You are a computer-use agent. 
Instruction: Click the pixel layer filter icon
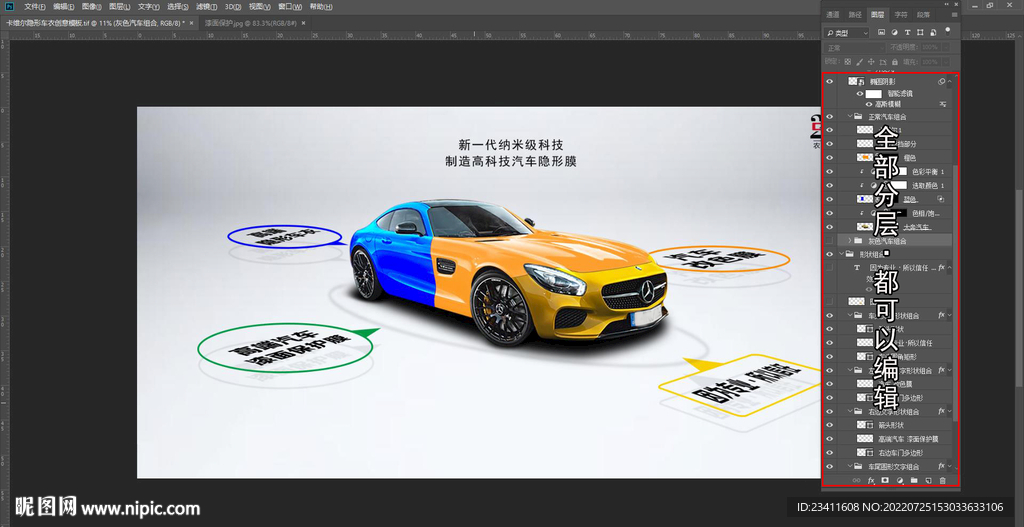tap(881, 32)
